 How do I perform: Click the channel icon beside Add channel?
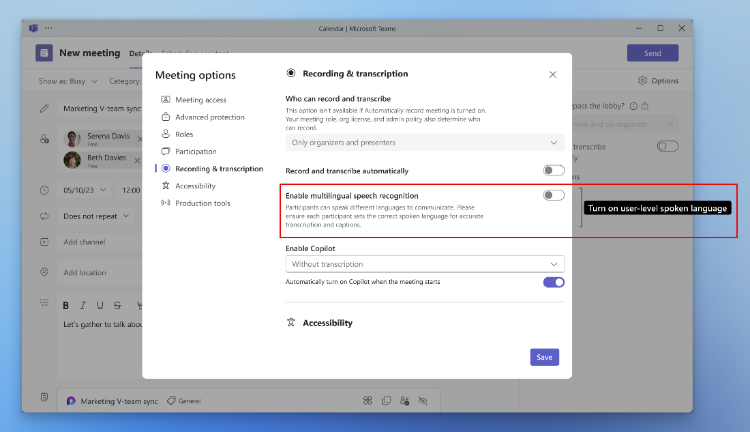pyautogui.click(x=44, y=242)
